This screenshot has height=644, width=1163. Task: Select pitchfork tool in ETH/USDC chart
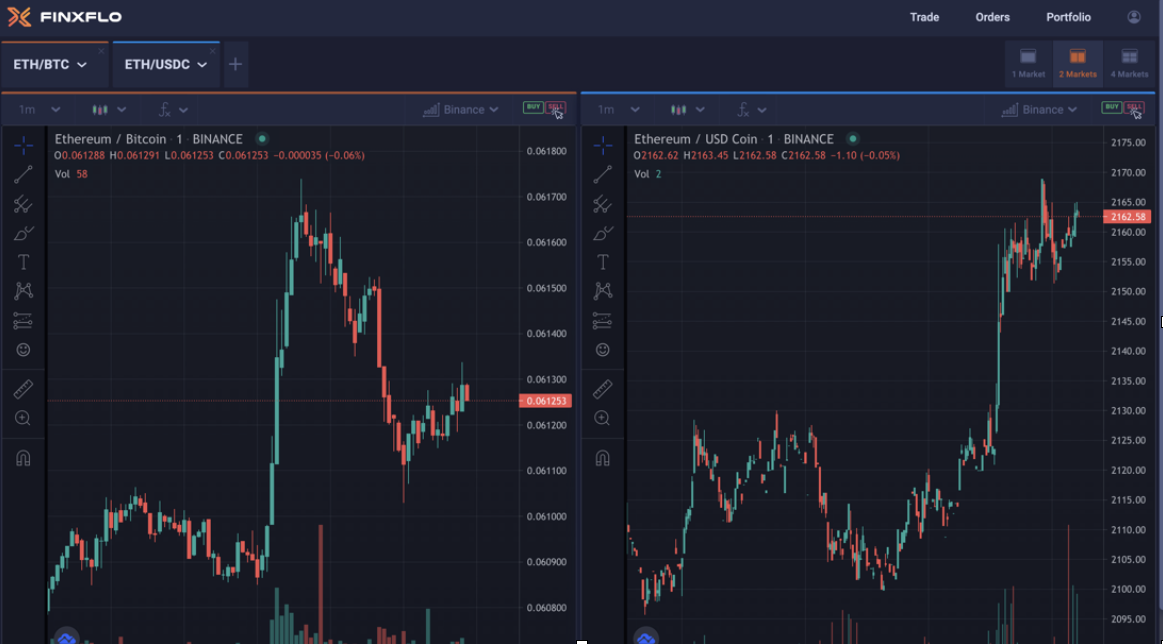(x=603, y=204)
